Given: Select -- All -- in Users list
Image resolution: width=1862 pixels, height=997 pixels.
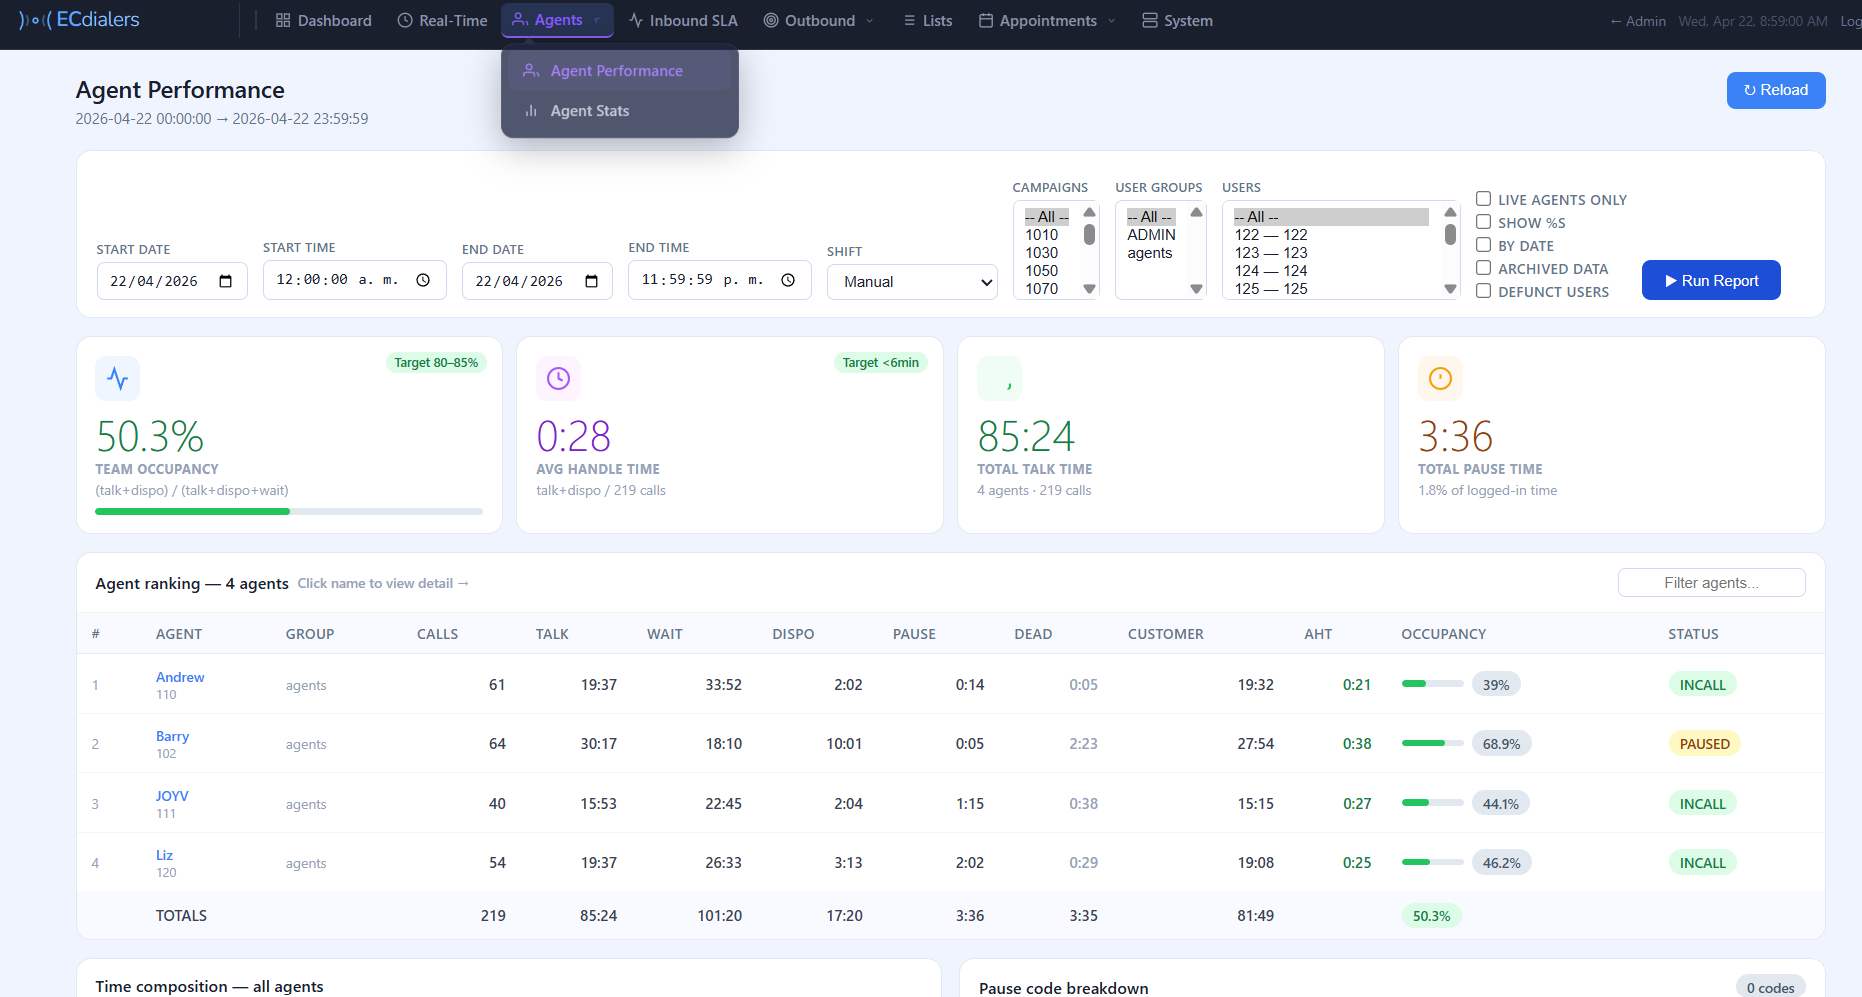Looking at the screenshot, I should (1330, 217).
